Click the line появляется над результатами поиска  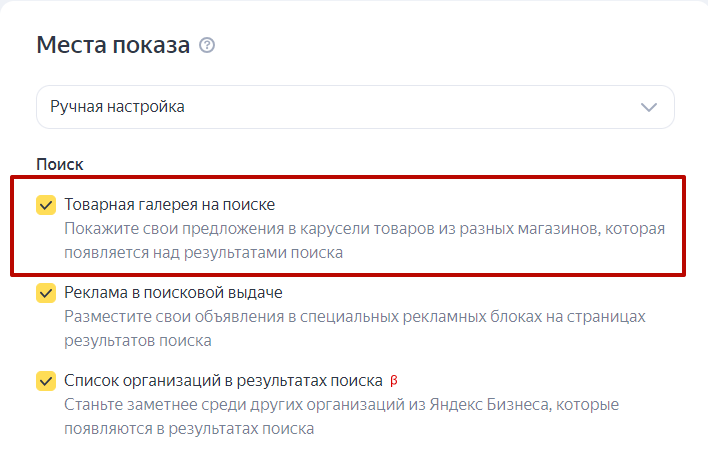click(x=204, y=253)
